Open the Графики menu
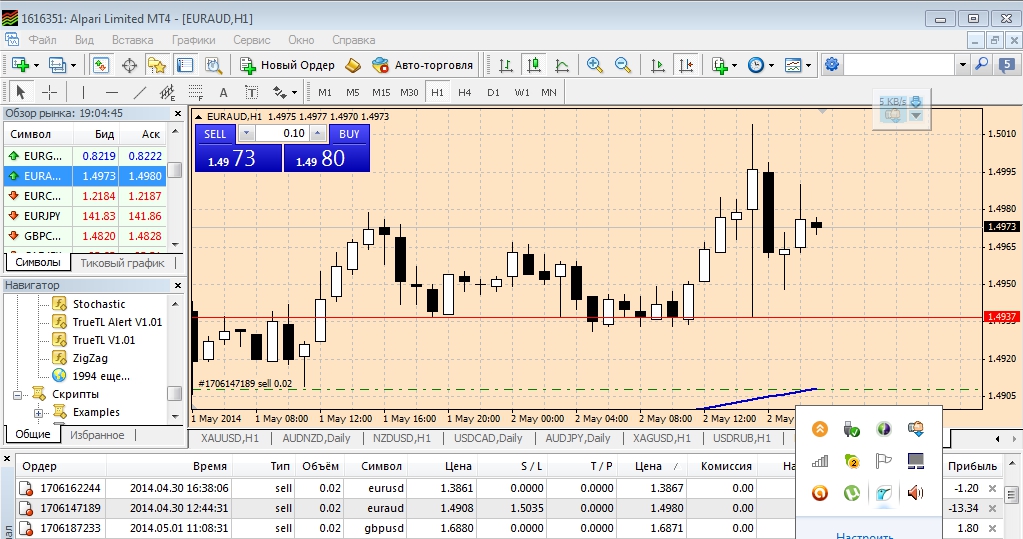The width and height of the screenshot is (1023, 539). pyautogui.click(x=194, y=40)
